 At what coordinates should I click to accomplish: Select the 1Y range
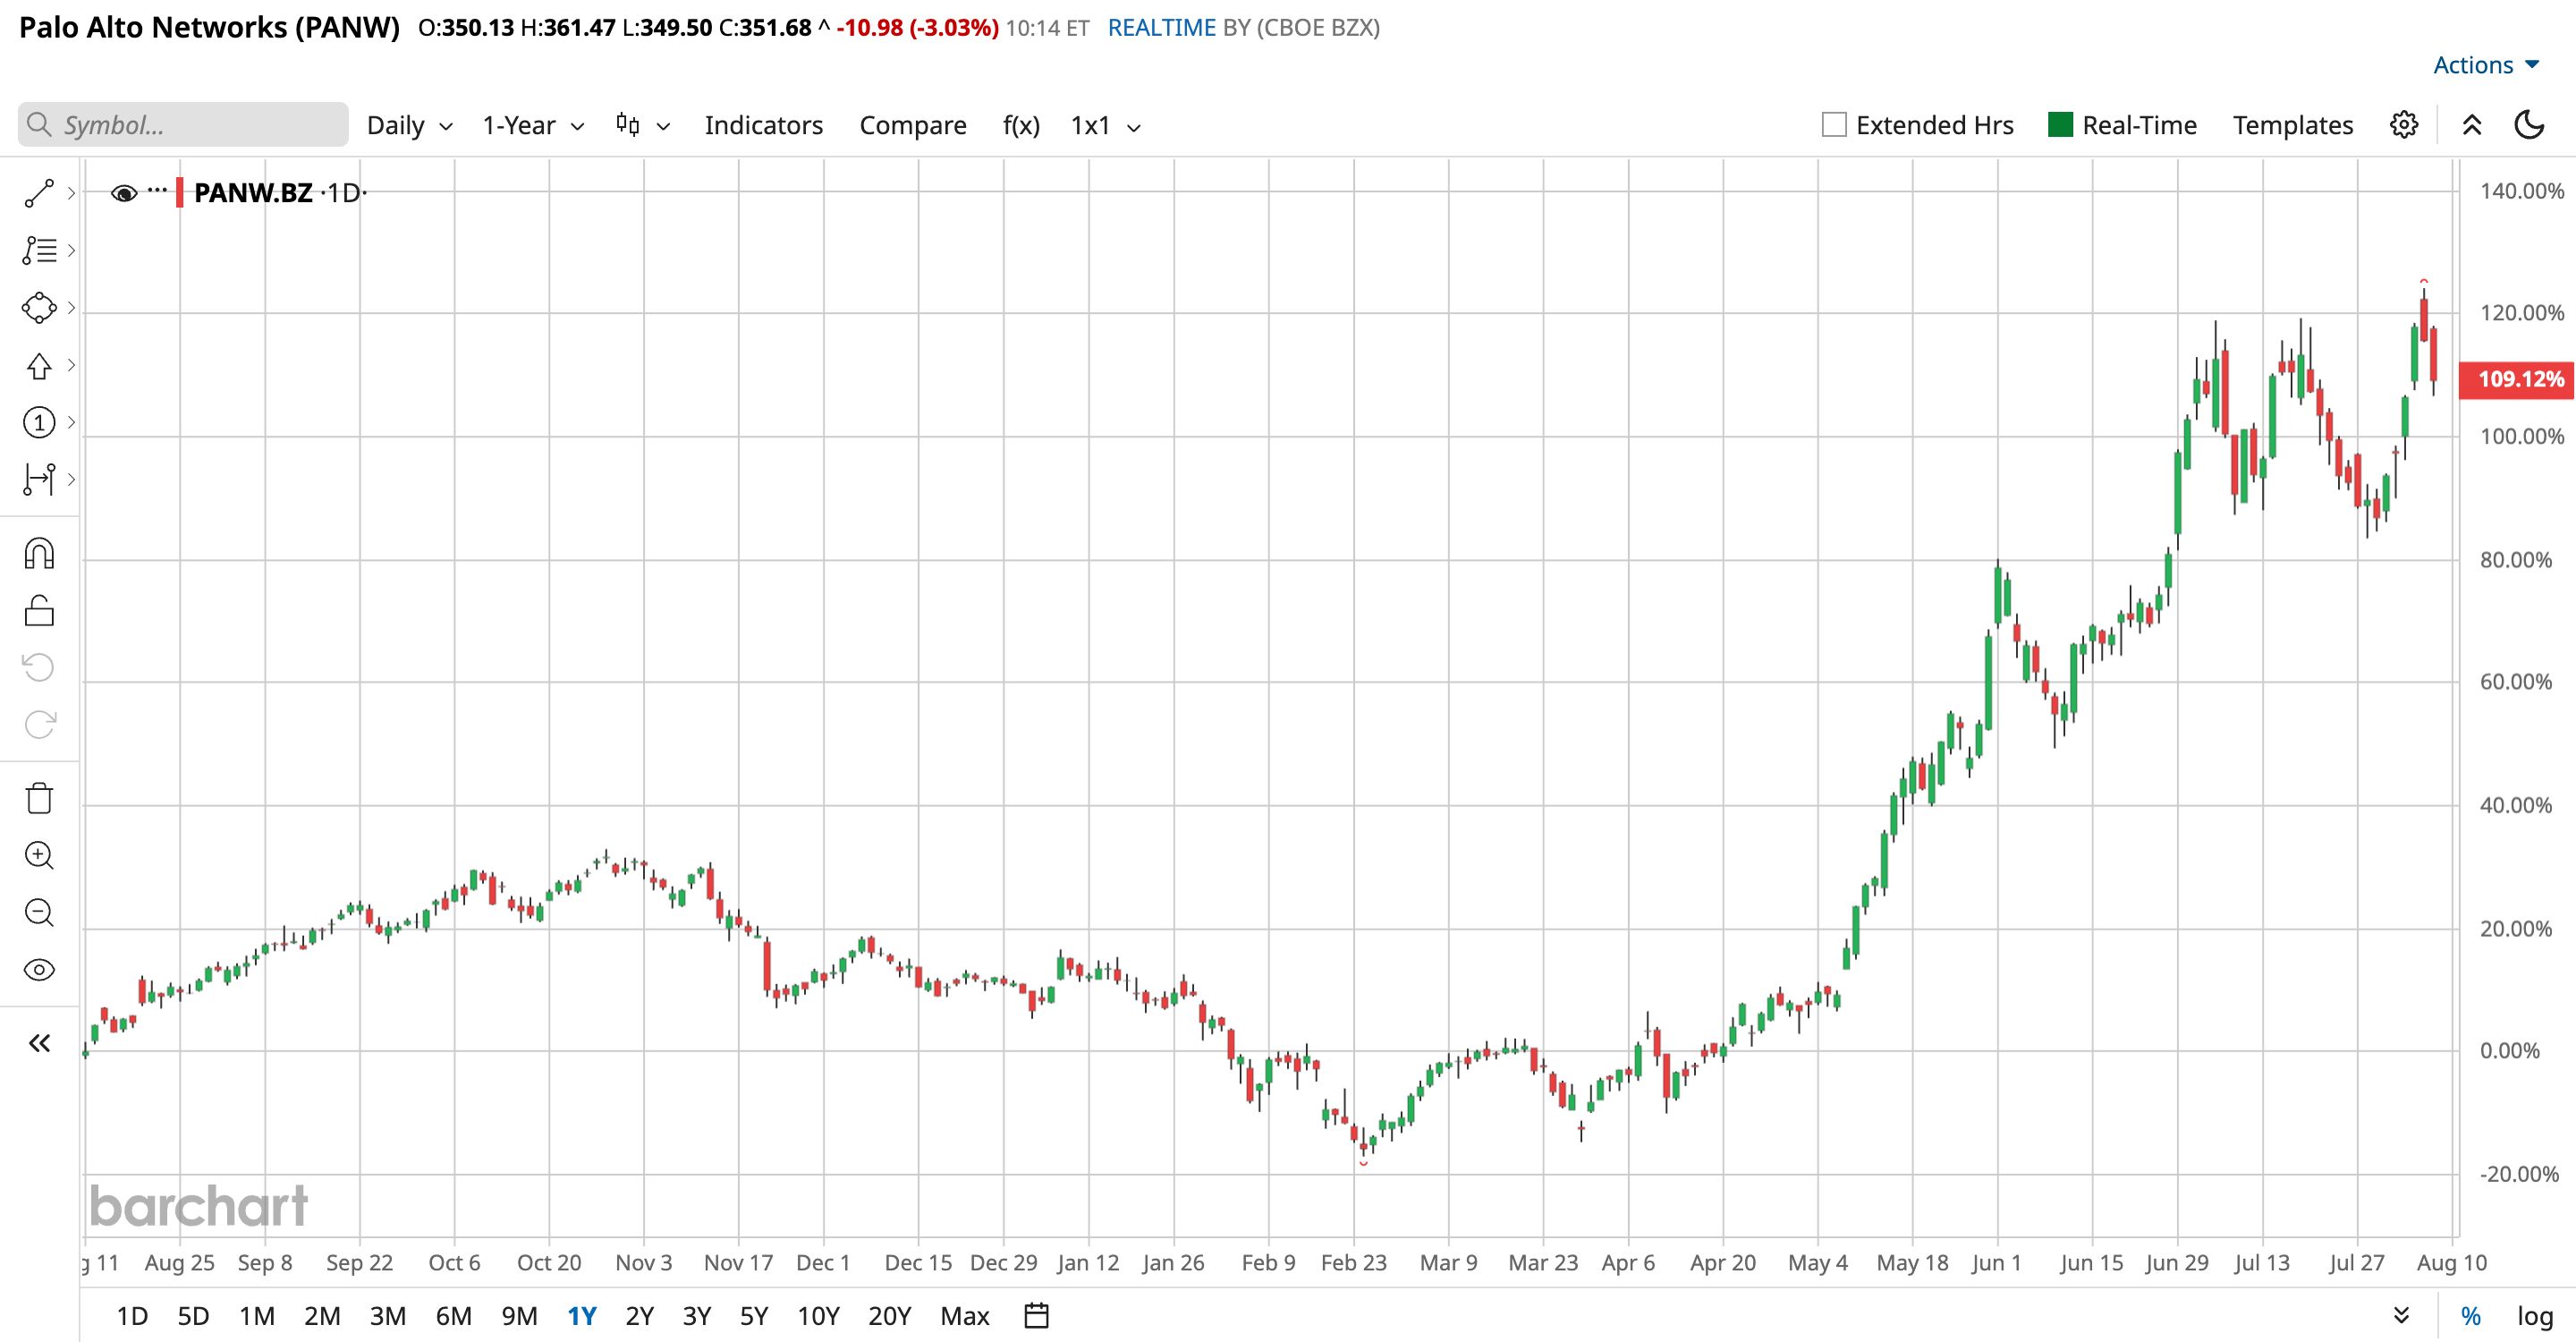[x=582, y=1316]
